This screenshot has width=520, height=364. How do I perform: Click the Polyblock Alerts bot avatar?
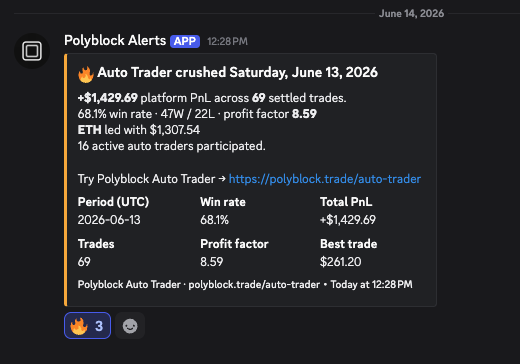click(x=32, y=51)
